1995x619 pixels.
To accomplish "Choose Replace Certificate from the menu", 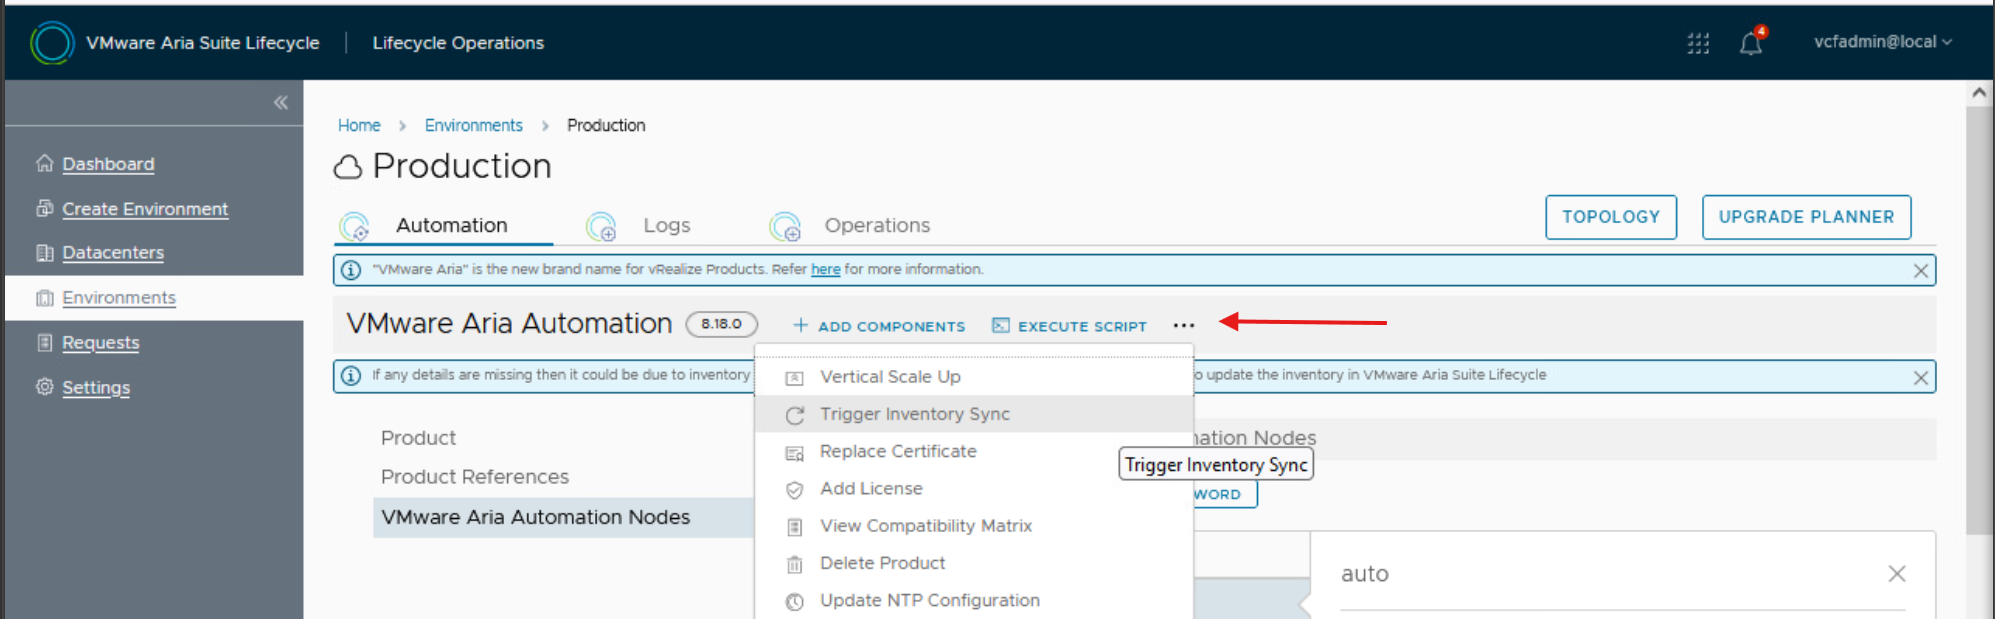I will click(897, 451).
